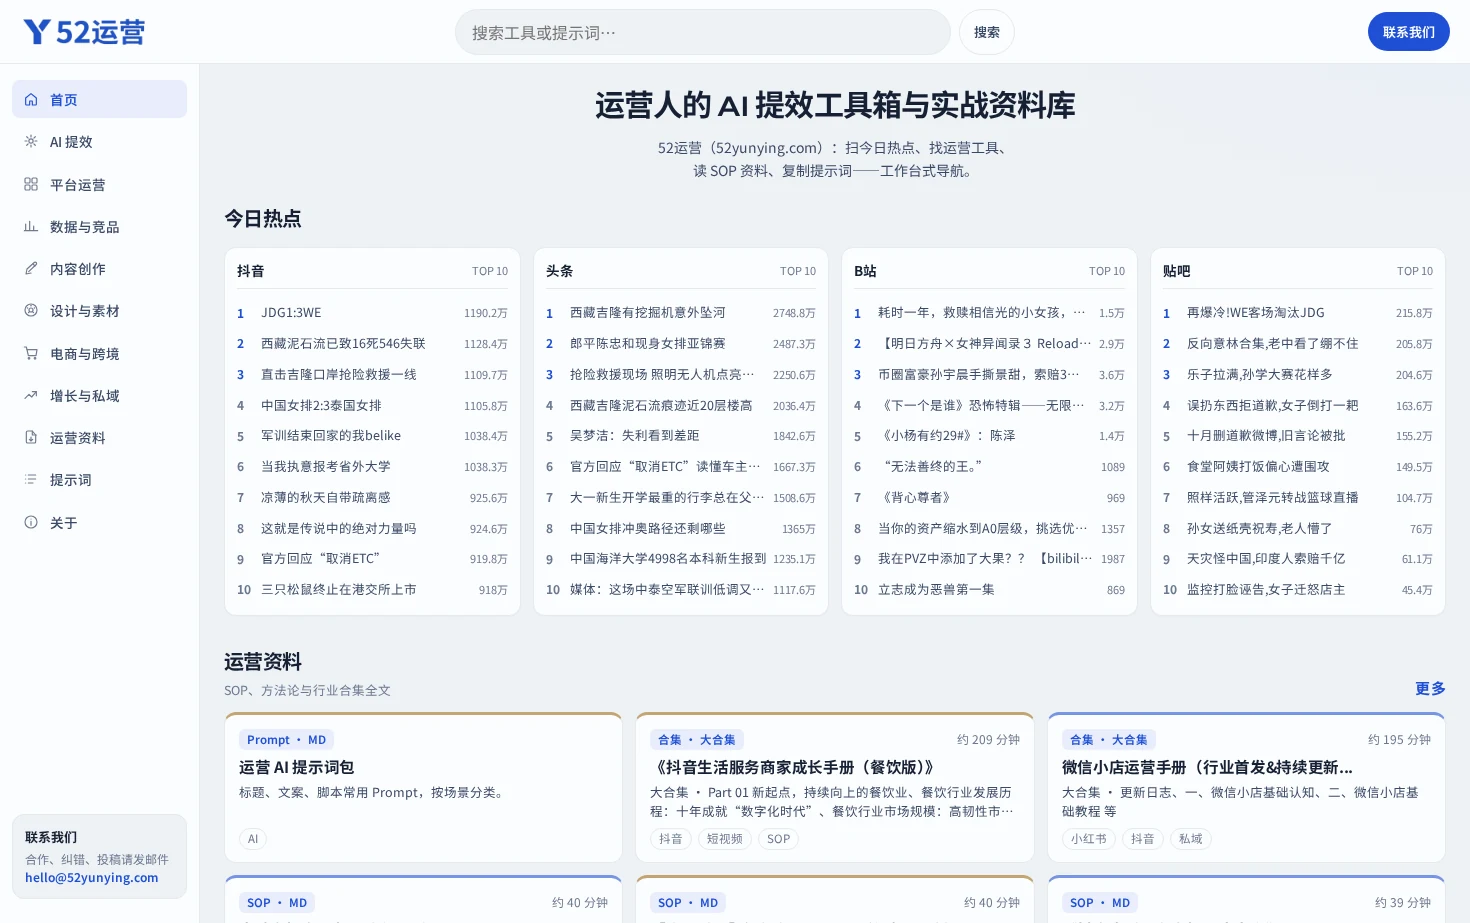The width and height of the screenshot is (1470, 923).
Task: Click the trend arrow icon beside 增长与私域
Action: tap(31, 396)
